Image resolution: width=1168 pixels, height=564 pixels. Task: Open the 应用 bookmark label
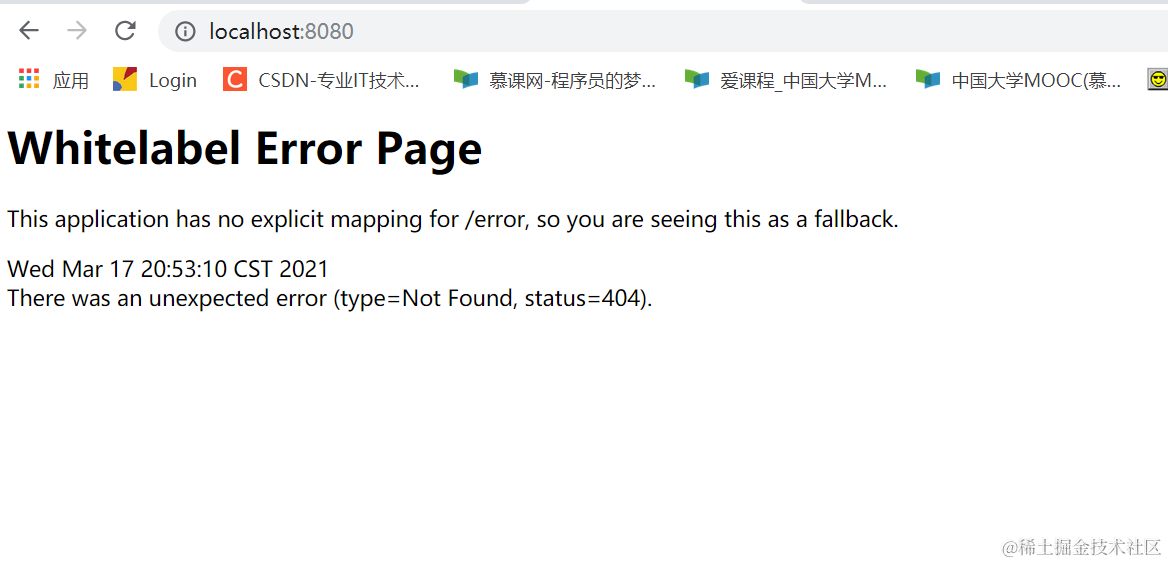point(71,80)
